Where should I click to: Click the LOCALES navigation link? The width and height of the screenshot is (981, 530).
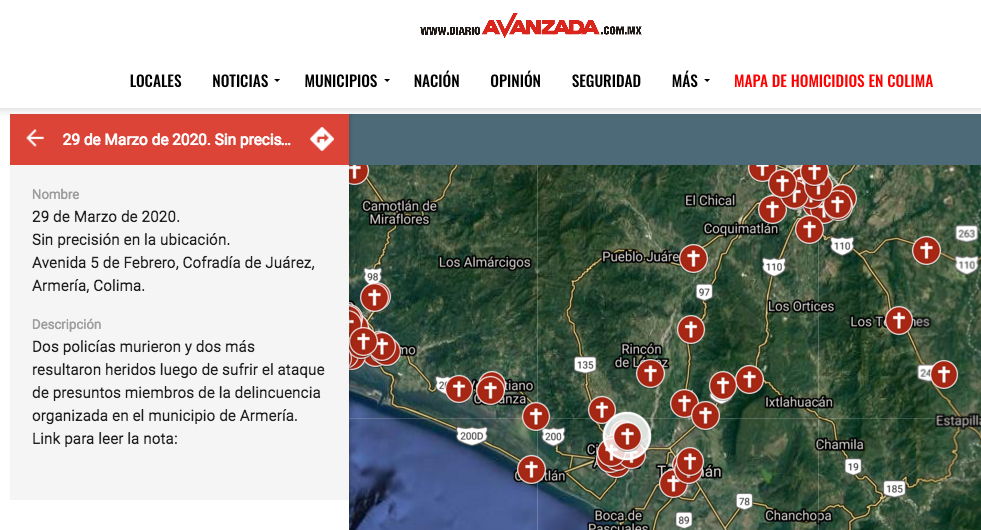[x=156, y=81]
